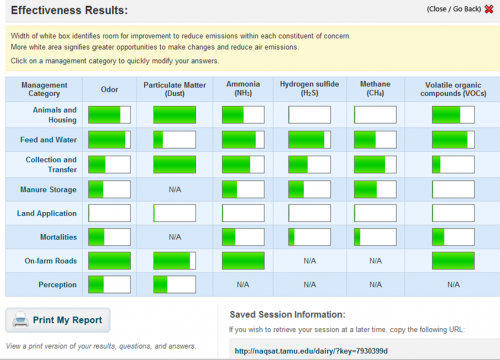Open the Land Application category
Screen dimensions: 500x360
coord(47,213)
